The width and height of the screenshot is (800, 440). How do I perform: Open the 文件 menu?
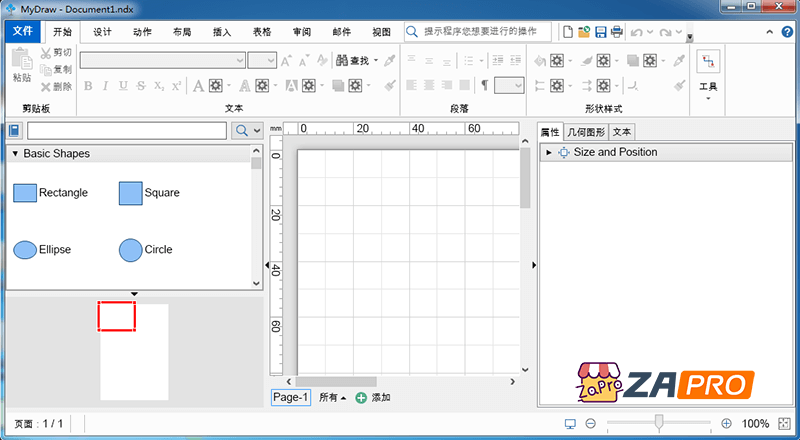click(23, 32)
